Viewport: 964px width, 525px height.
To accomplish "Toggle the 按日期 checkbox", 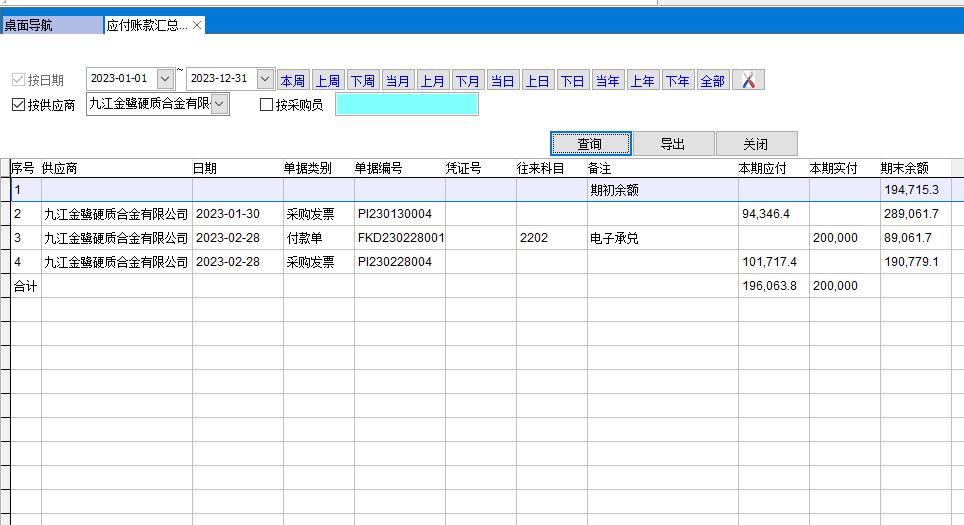I will point(18,80).
